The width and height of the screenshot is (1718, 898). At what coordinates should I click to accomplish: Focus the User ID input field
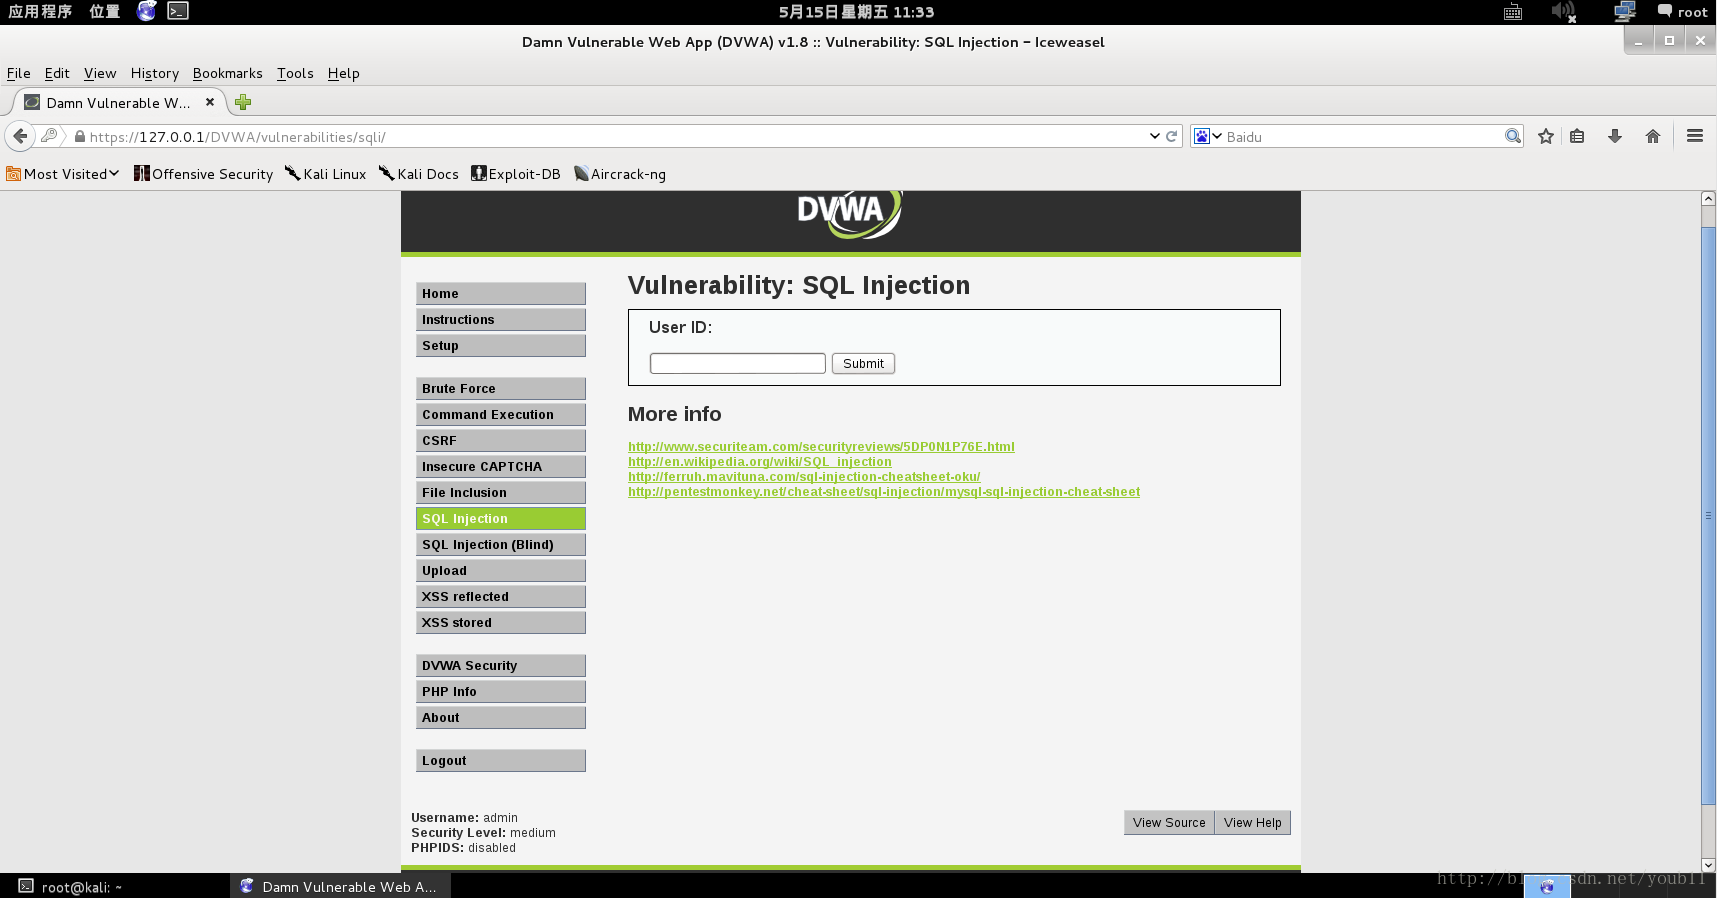(x=738, y=363)
